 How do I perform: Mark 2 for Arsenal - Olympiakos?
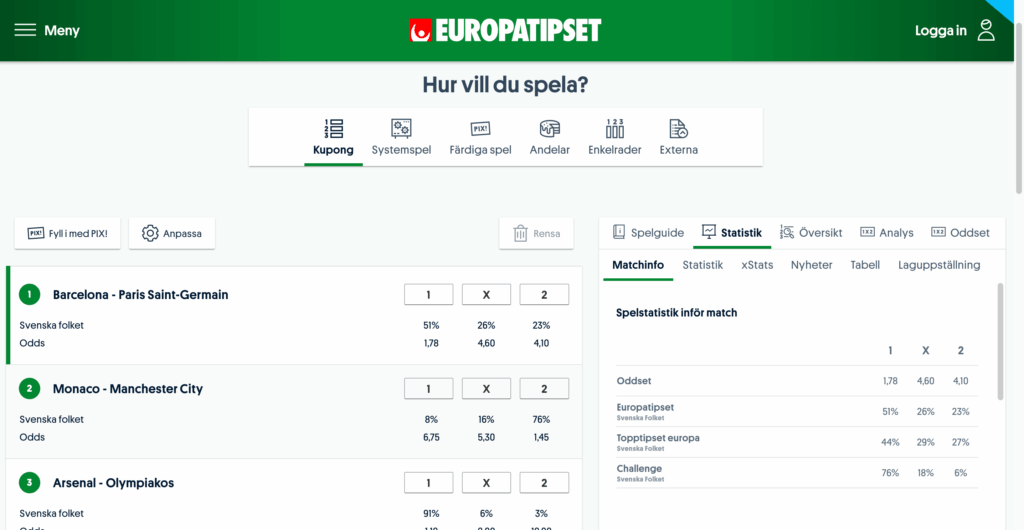click(x=544, y=483)
